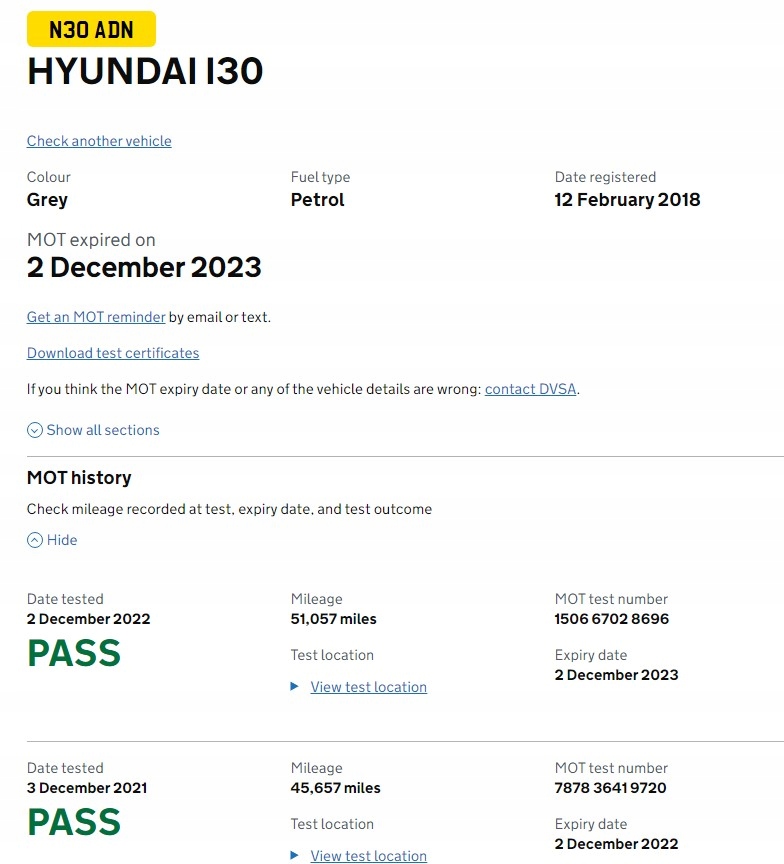The image size is (784, 864).
Task: Click the triangle arrow for the 2022 test location
Action: click(x=295, y=687)
